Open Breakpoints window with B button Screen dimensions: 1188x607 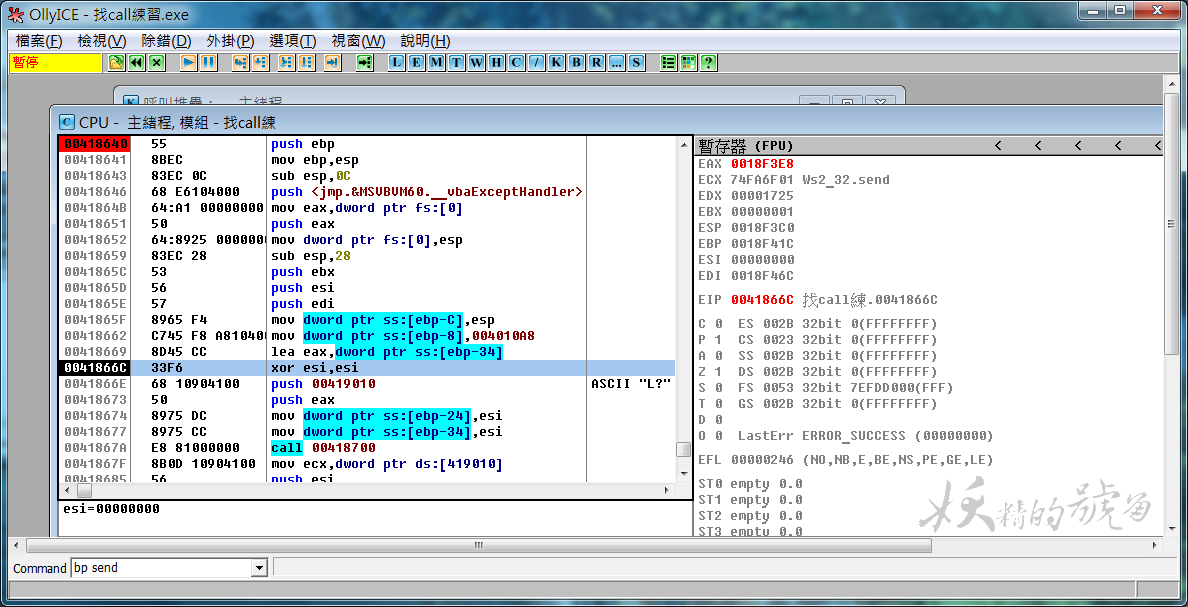[x=576, y=62]
